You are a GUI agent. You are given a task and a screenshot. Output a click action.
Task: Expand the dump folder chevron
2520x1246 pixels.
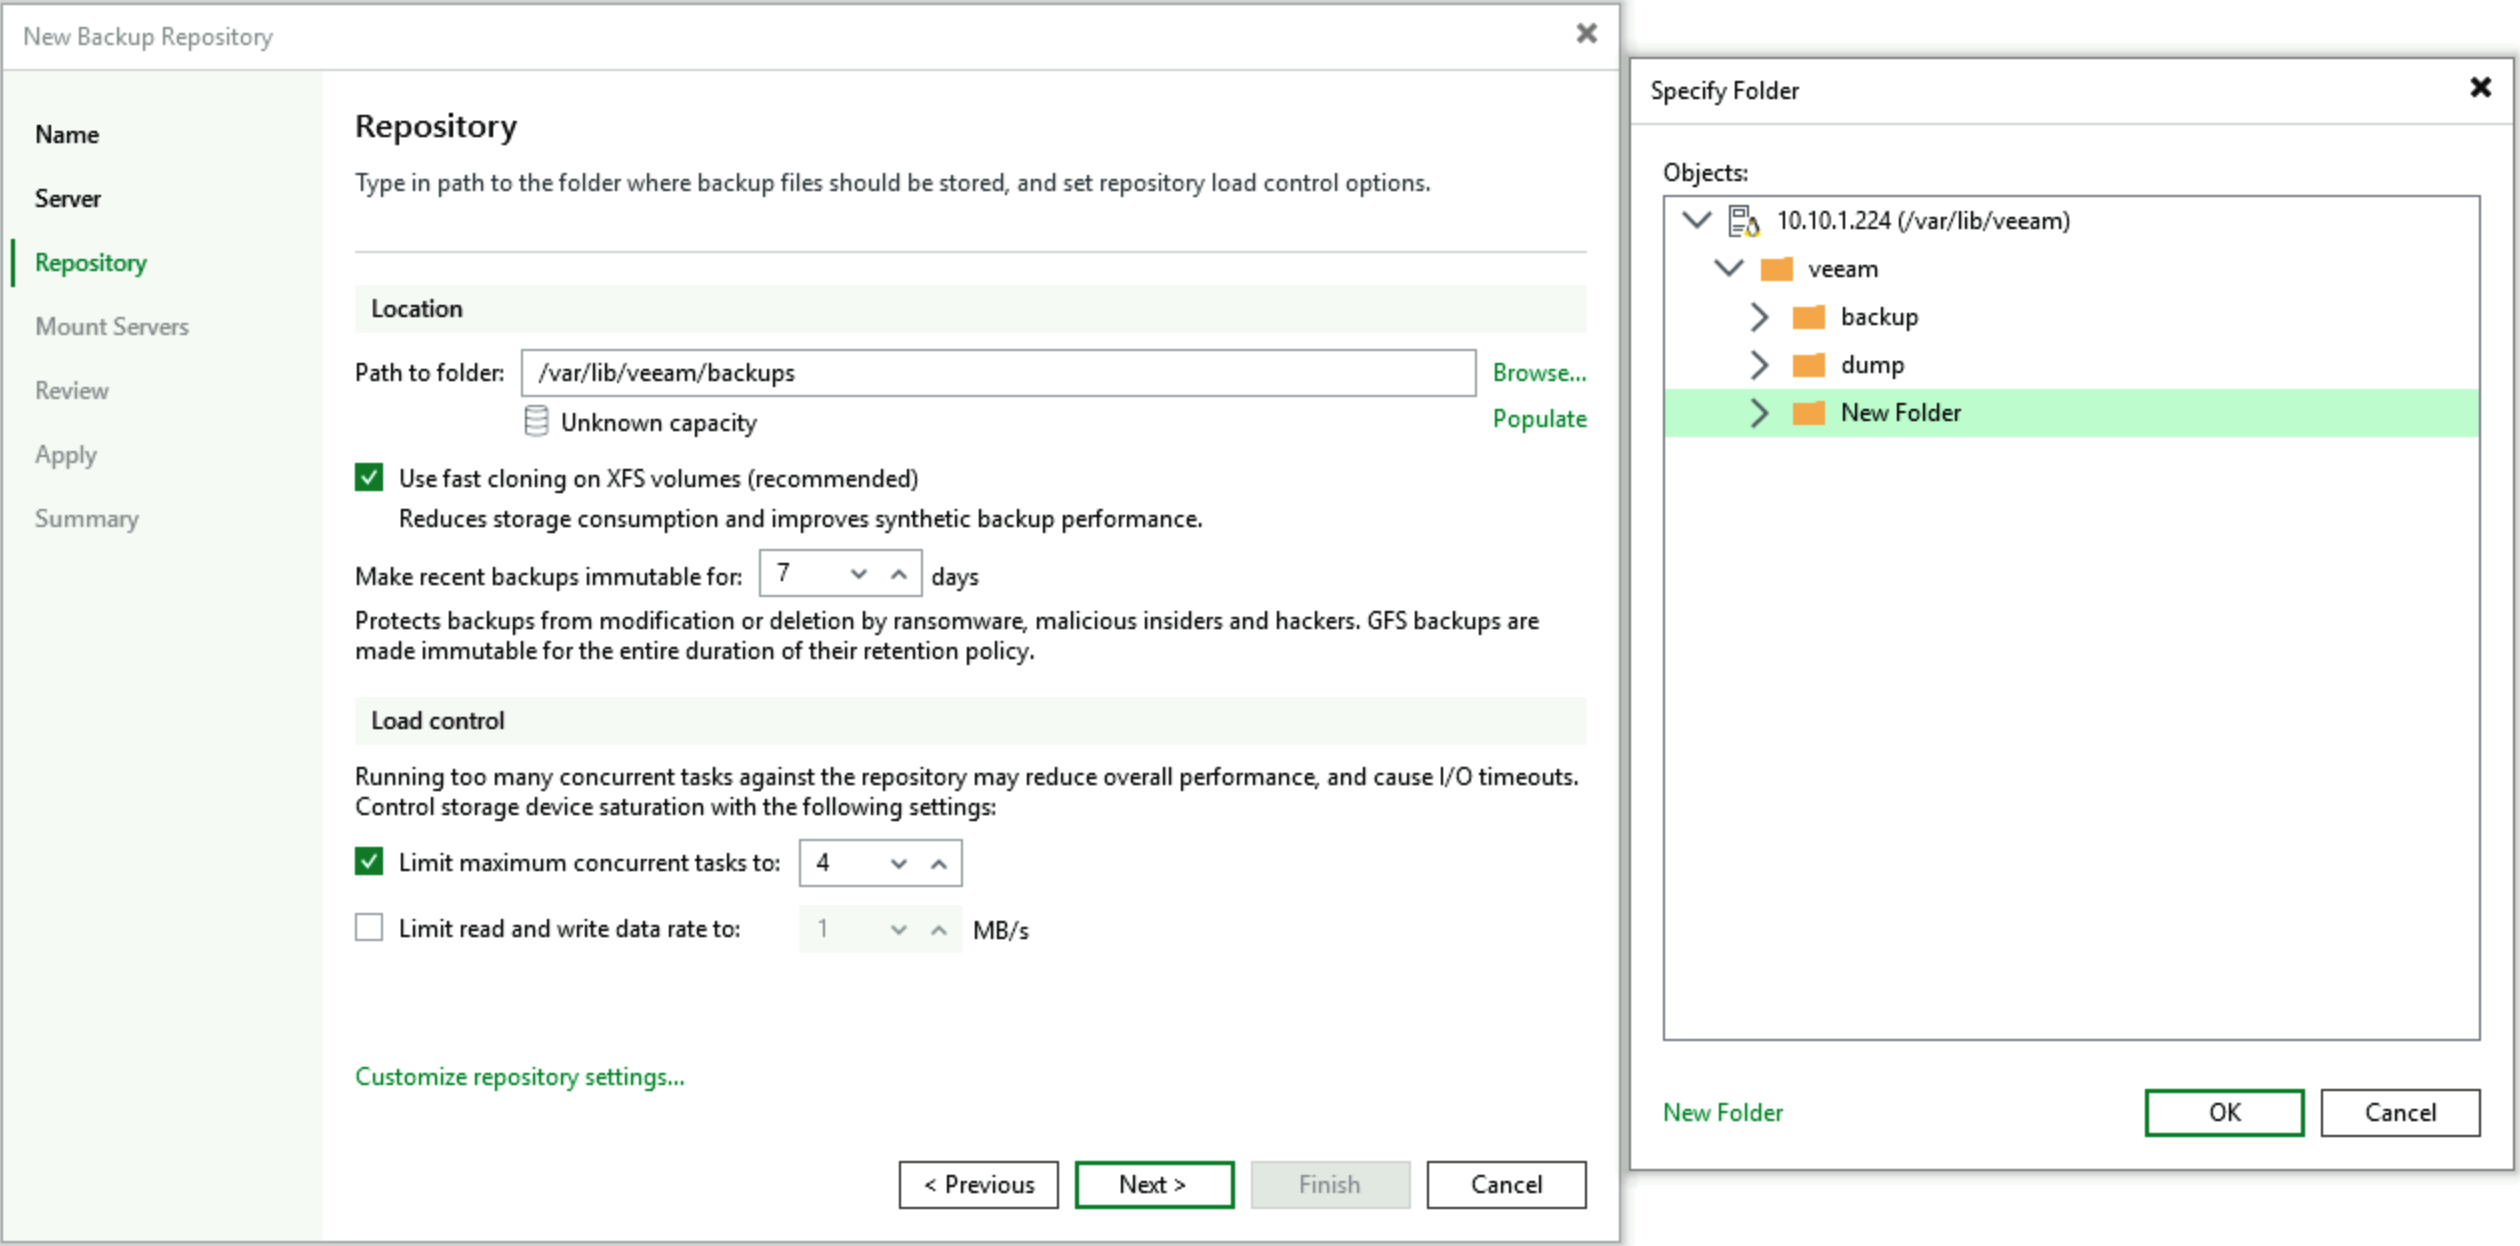pyautogui.click(x=1760, y=365)
